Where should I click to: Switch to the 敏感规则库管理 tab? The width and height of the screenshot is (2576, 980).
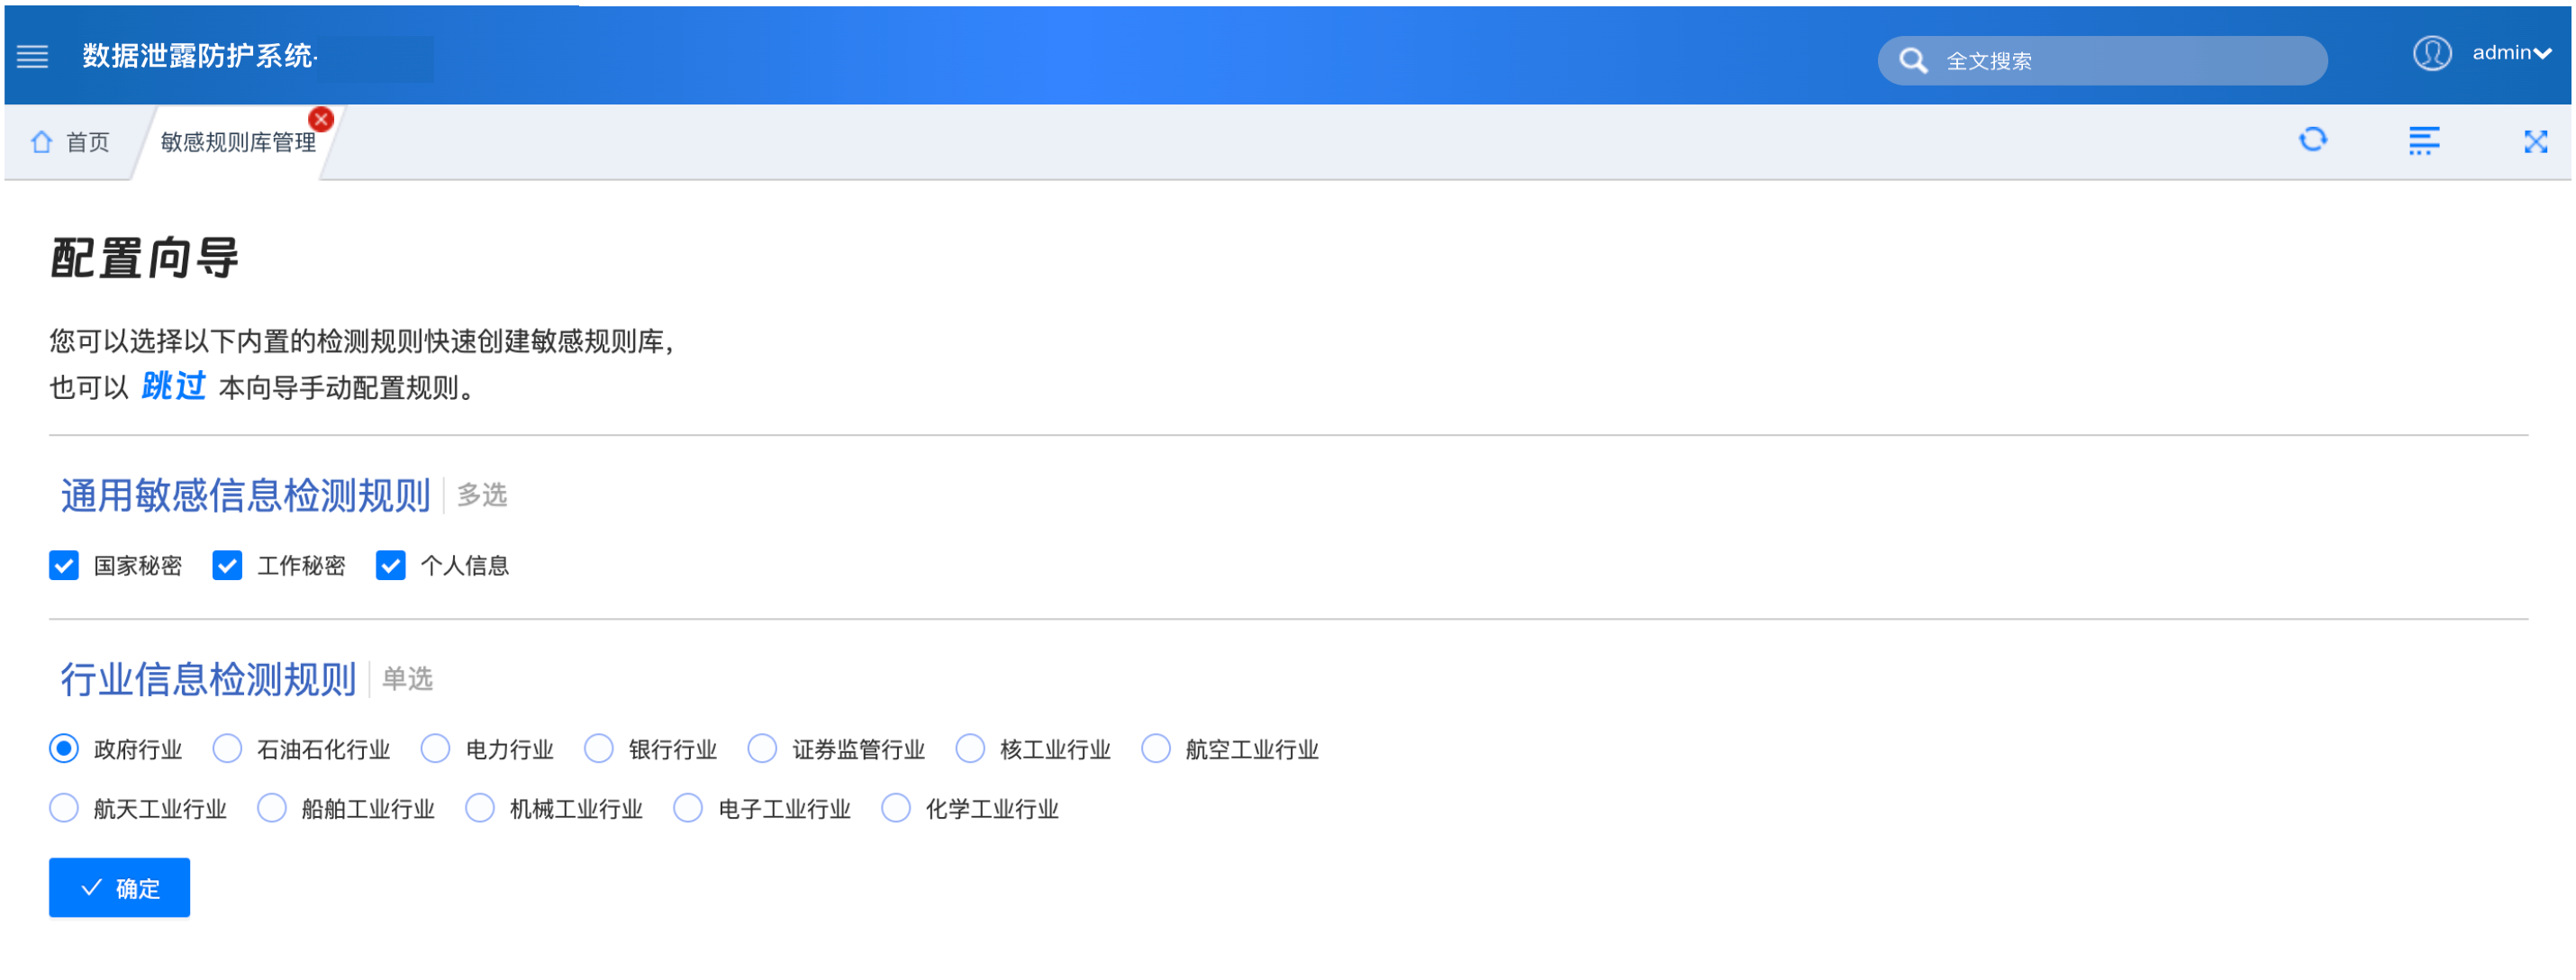point(237,142)
